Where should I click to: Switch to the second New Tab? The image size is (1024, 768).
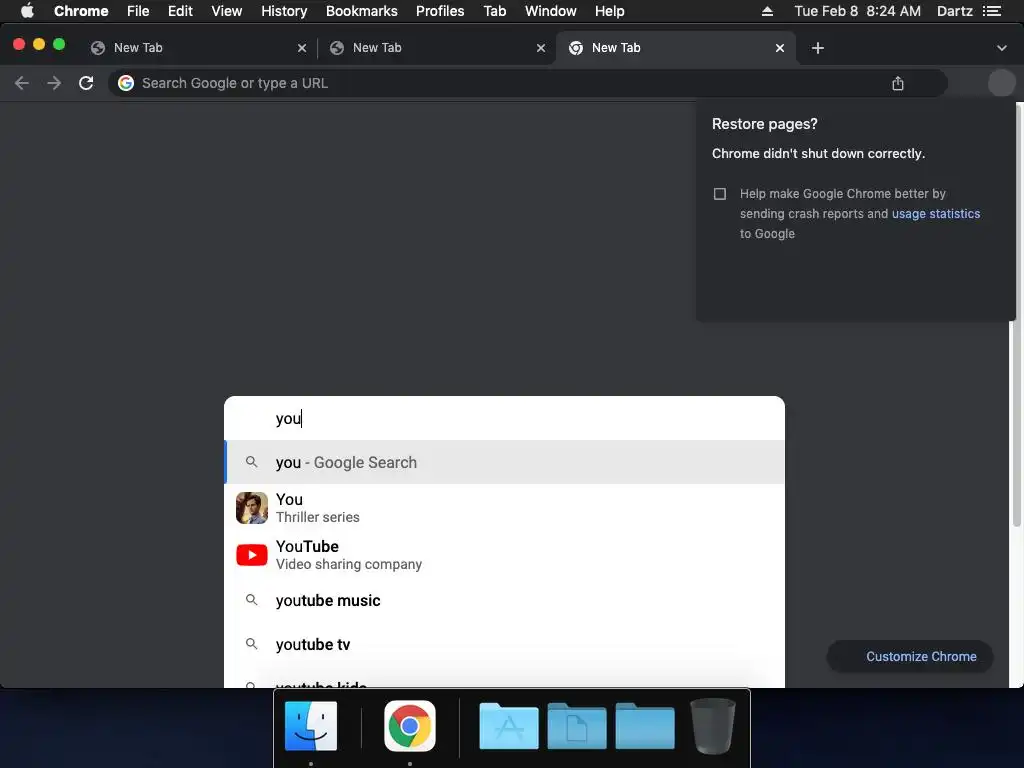(x=436, y=48)
